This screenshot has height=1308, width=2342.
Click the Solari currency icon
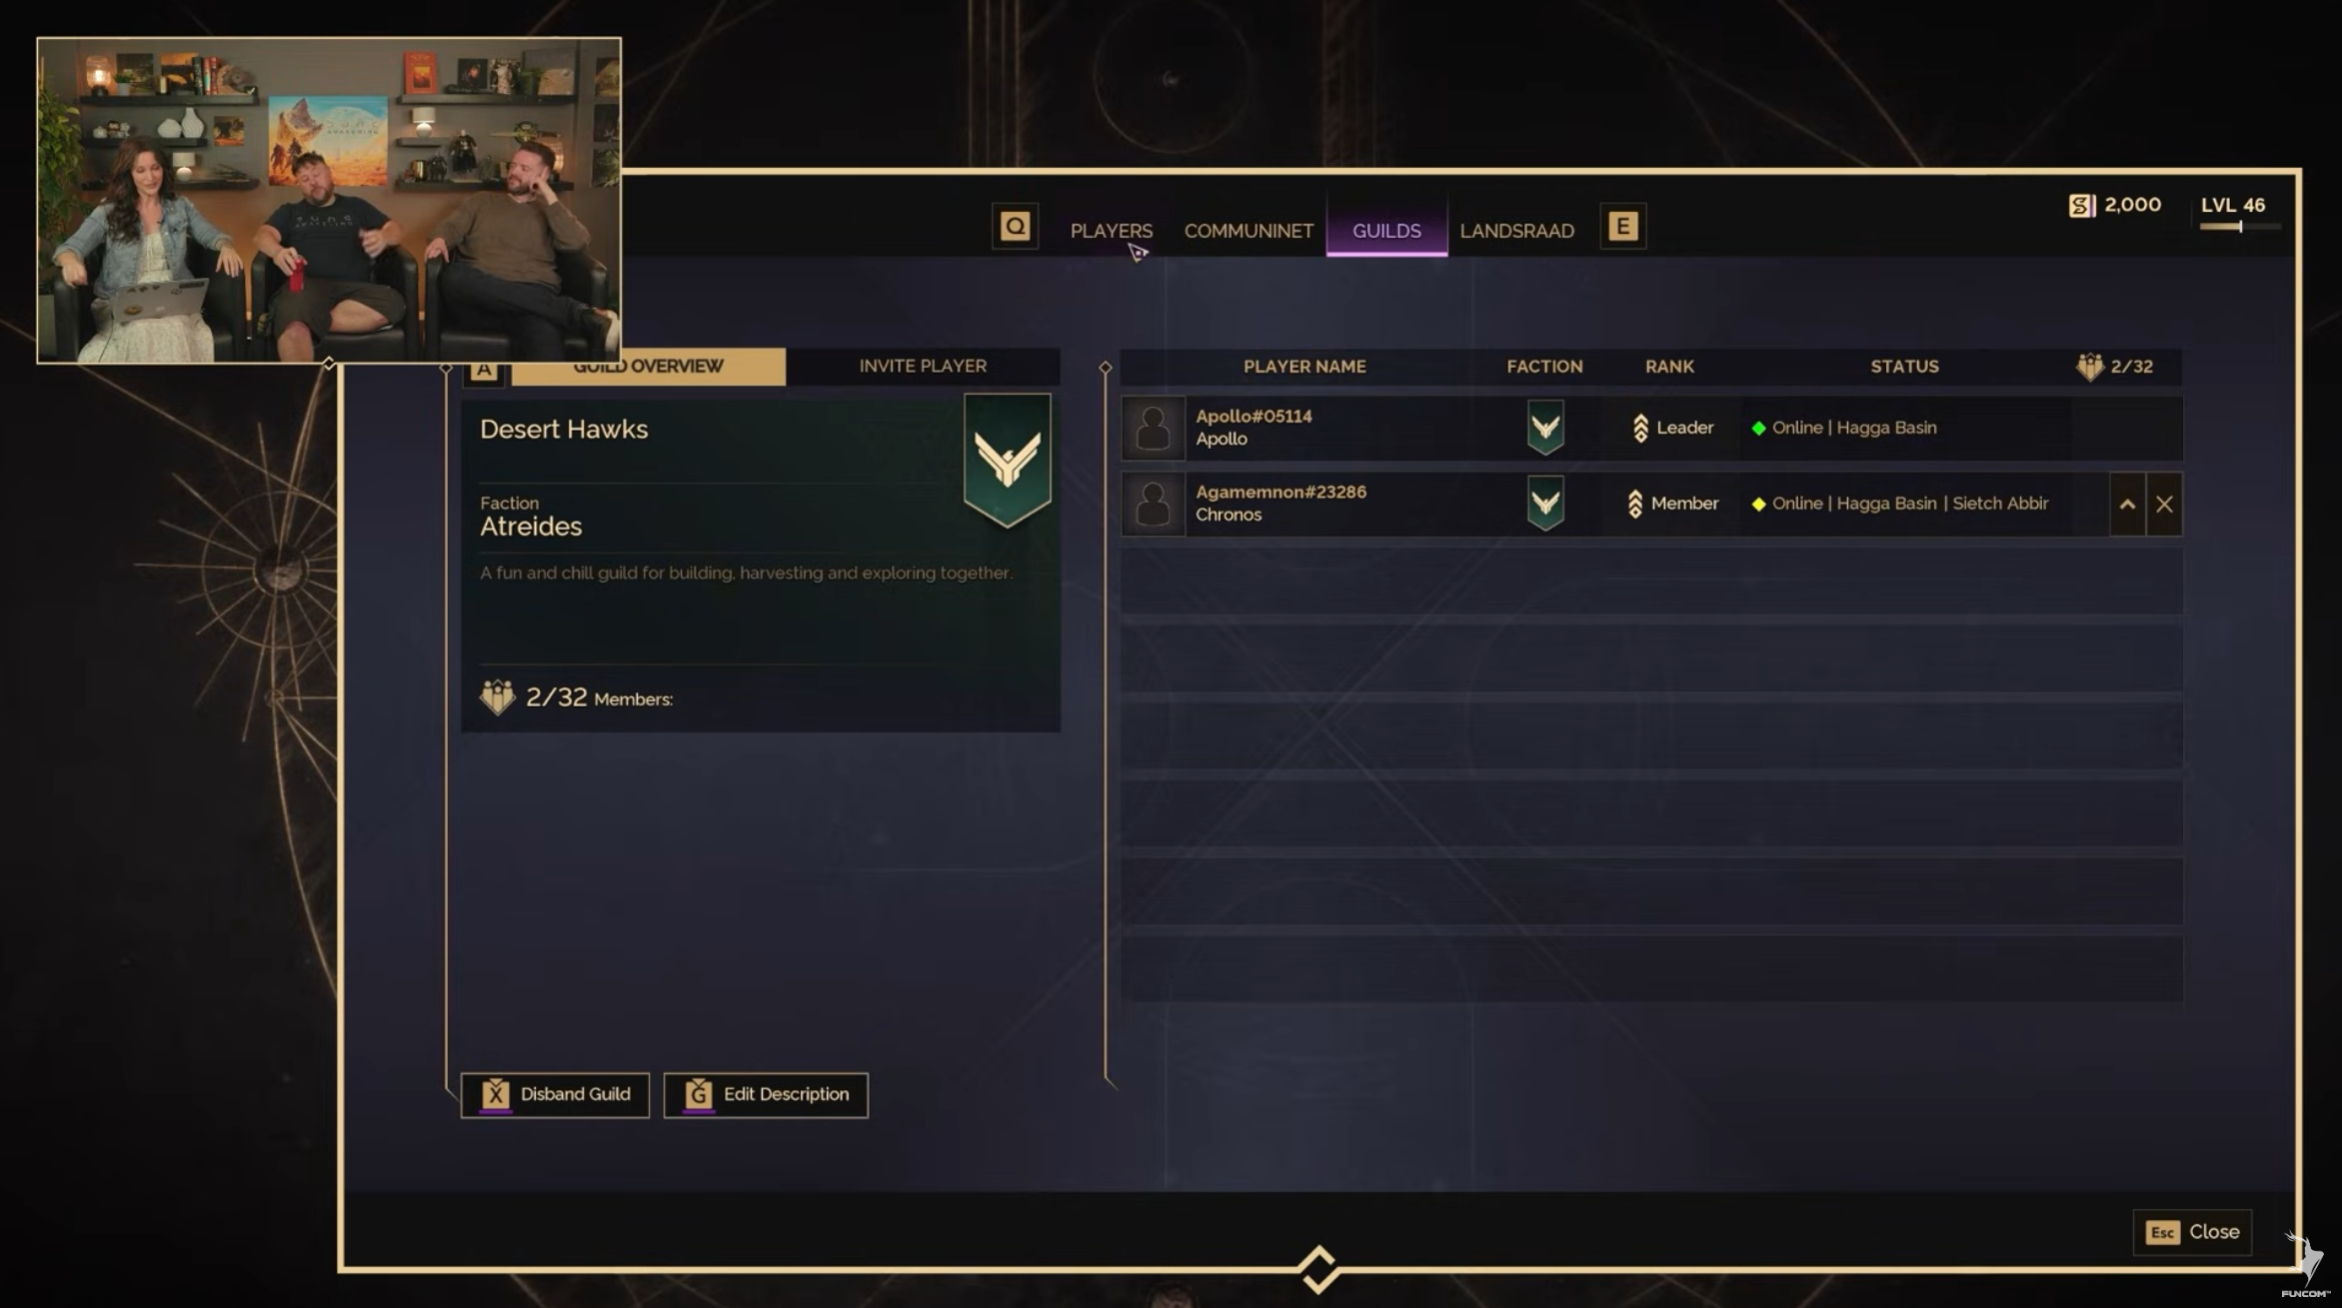(x=2081, y=205)
